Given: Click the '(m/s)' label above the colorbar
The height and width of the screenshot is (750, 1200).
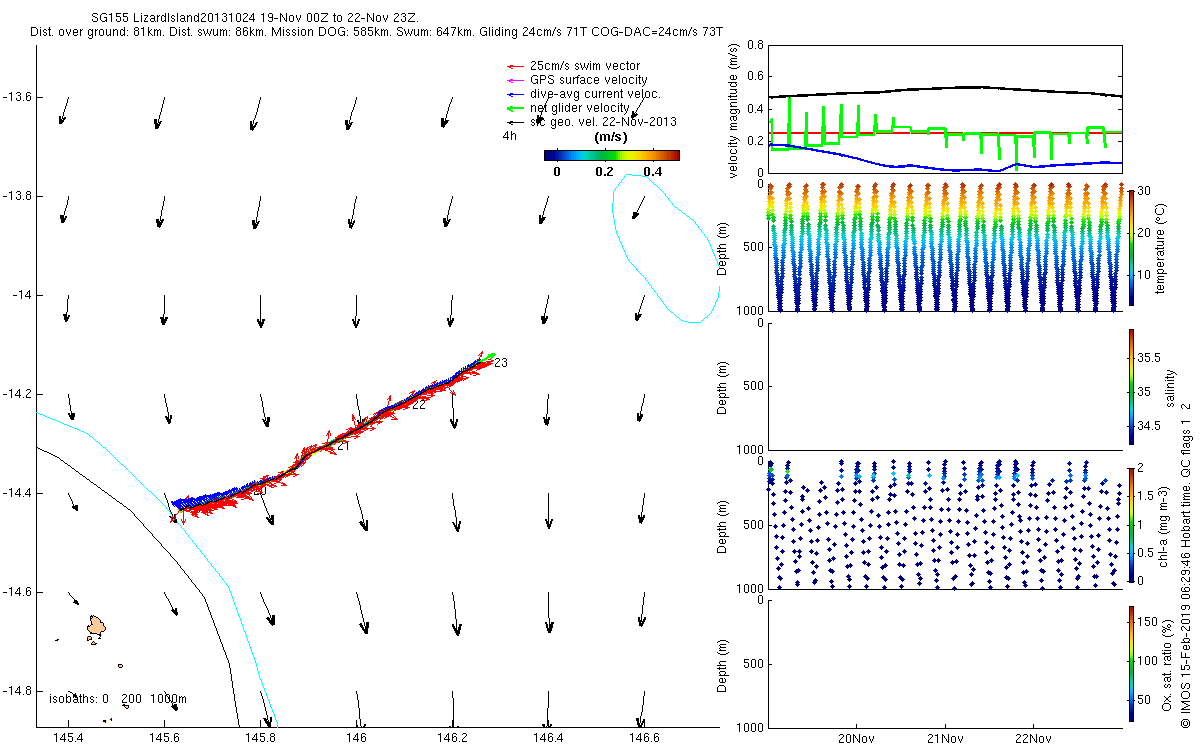Looking at the screenshot, I should (611, 137).
